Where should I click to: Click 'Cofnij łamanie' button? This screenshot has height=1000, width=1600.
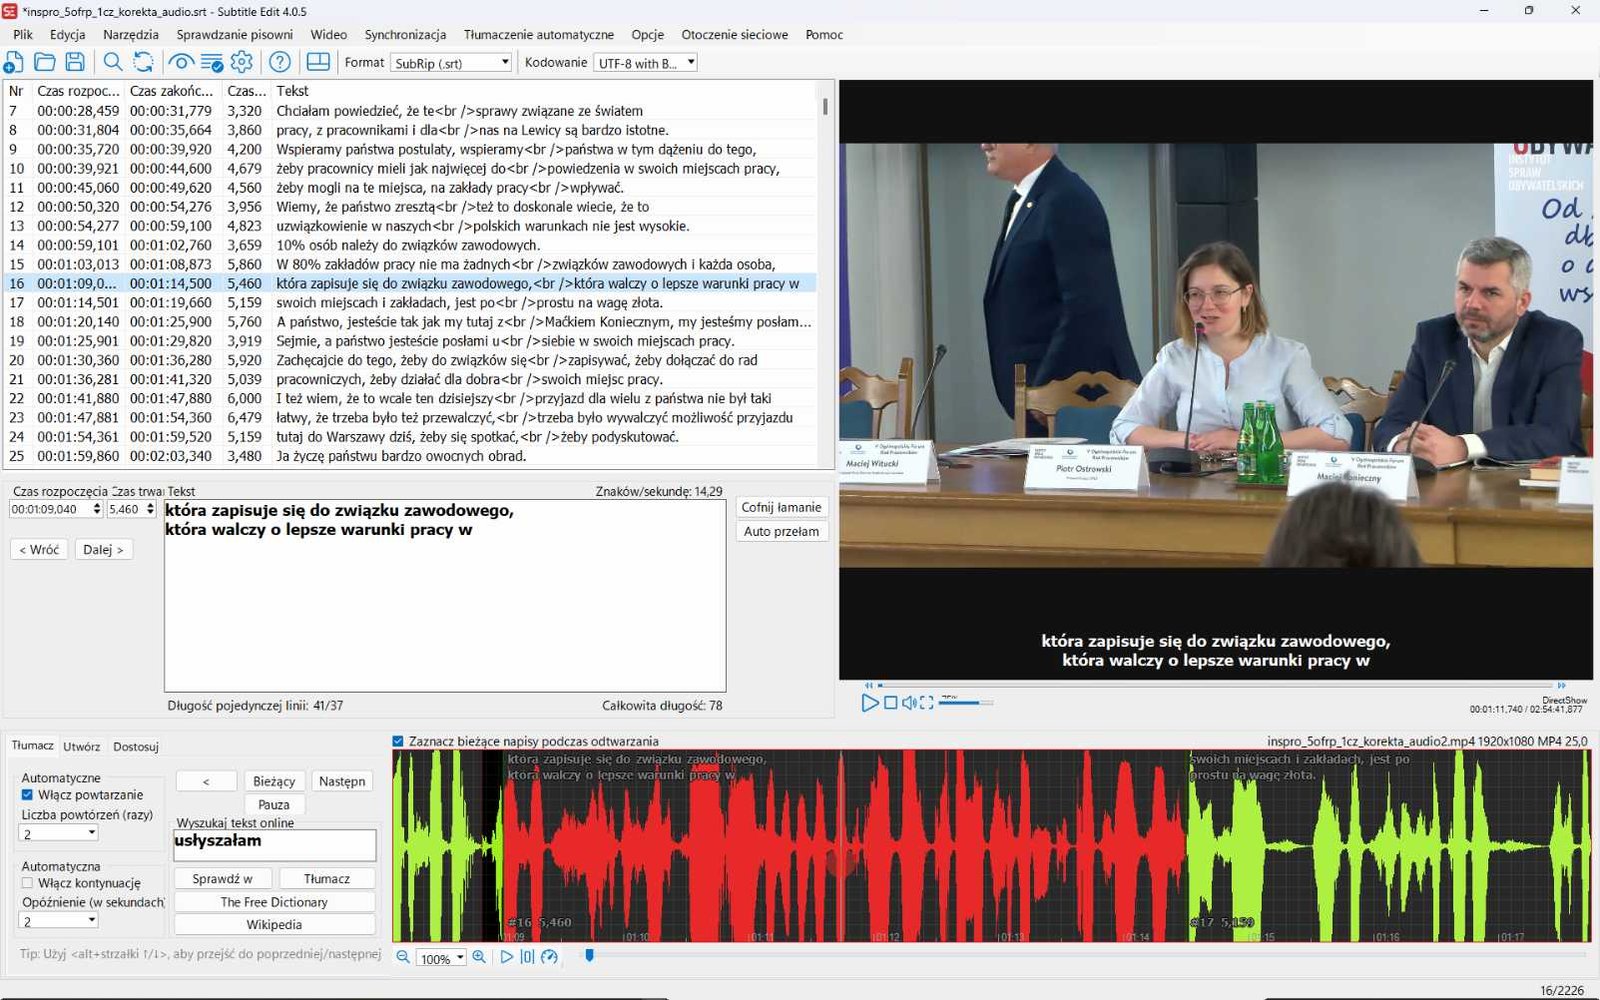click(x=781, y=507)
